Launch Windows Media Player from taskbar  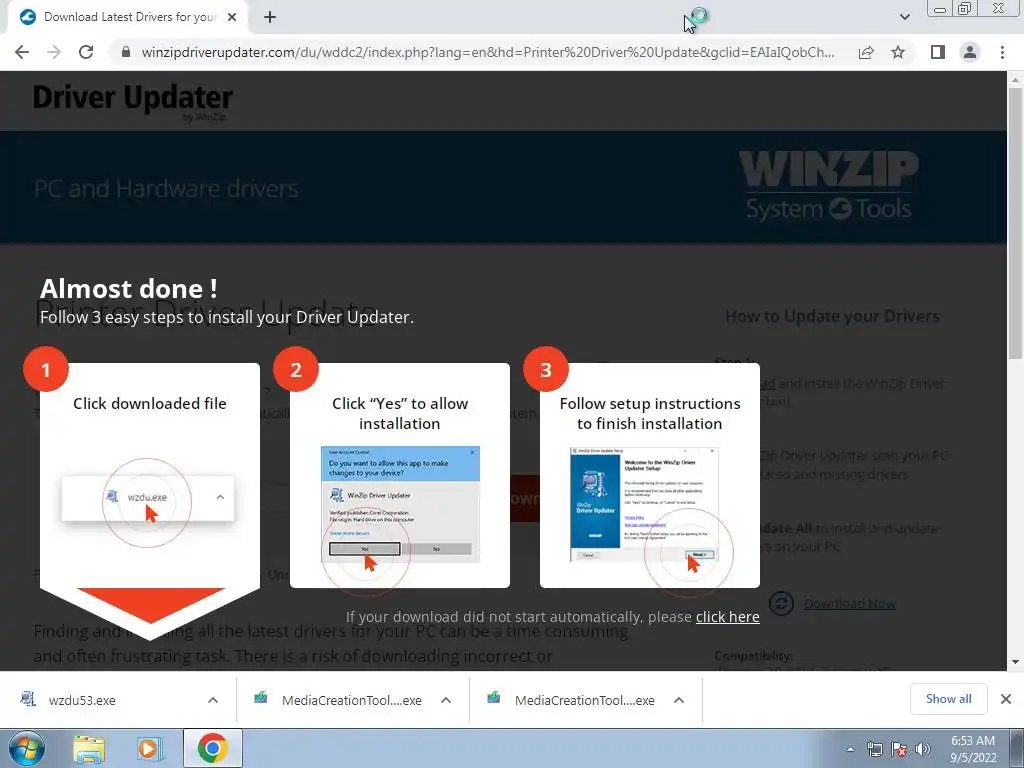tap(149, 748)
